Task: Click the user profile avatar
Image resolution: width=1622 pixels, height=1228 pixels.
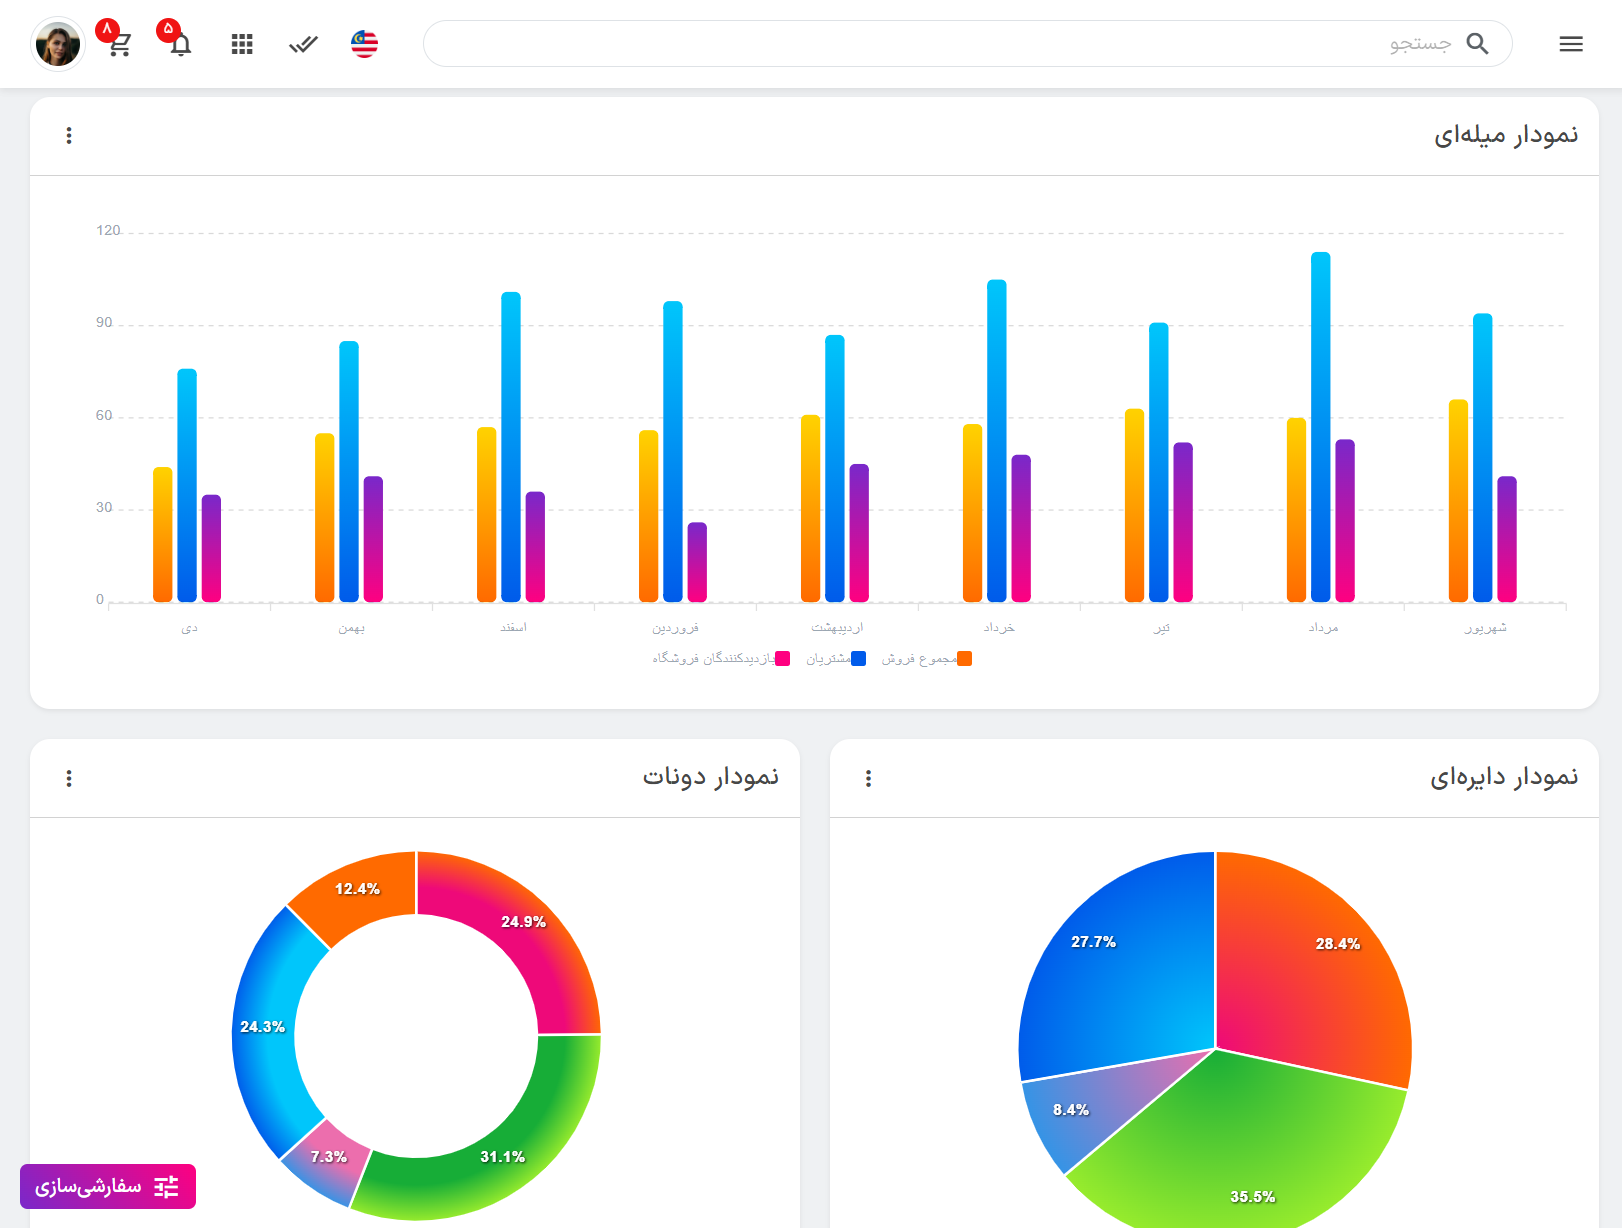Action: point(58,44)
